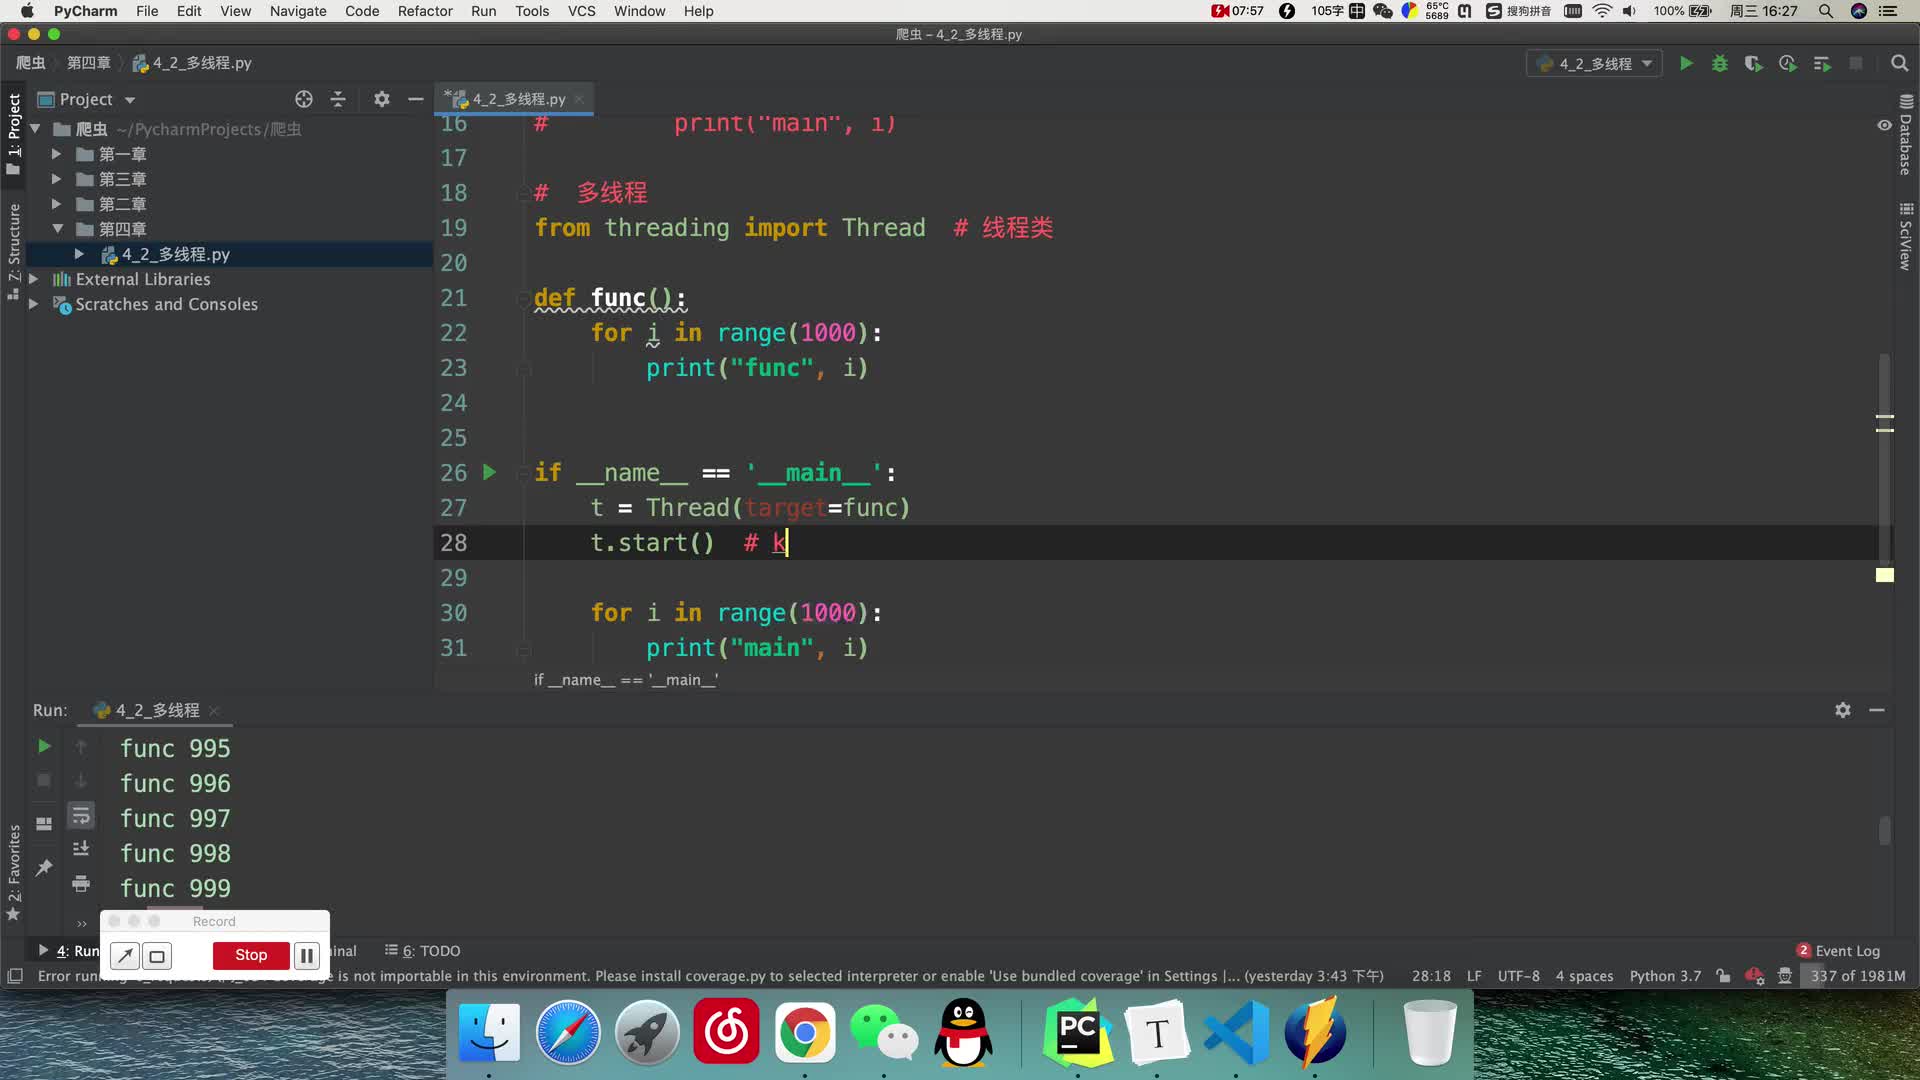Click the yellow warning marker on the editor stripe
Screen dimensions: 1920x1080
point(1885,575)
